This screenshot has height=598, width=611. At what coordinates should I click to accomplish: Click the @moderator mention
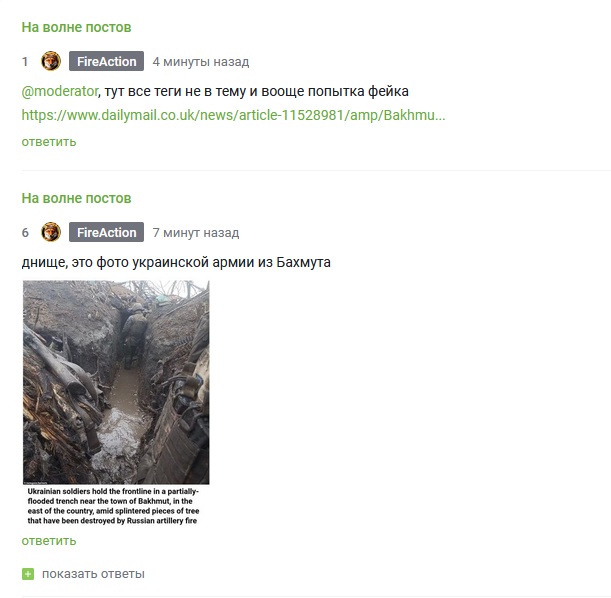(60, 91)
